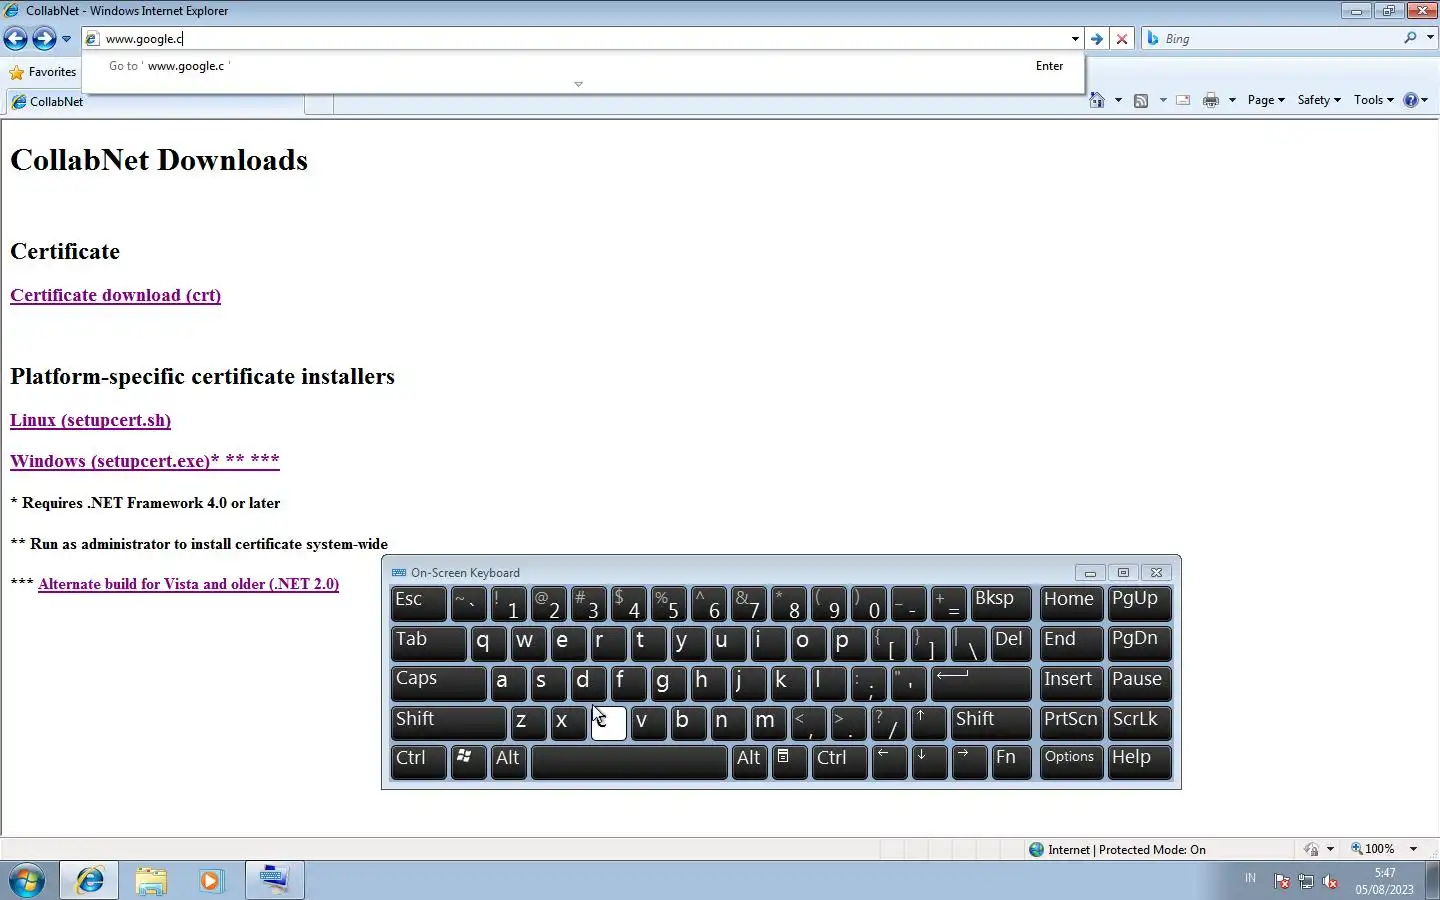Image resolution: width=1440 pixels, height=900 pixels.
Task: Go back using the browser Back arrow
Action: (x=15, y=38)
